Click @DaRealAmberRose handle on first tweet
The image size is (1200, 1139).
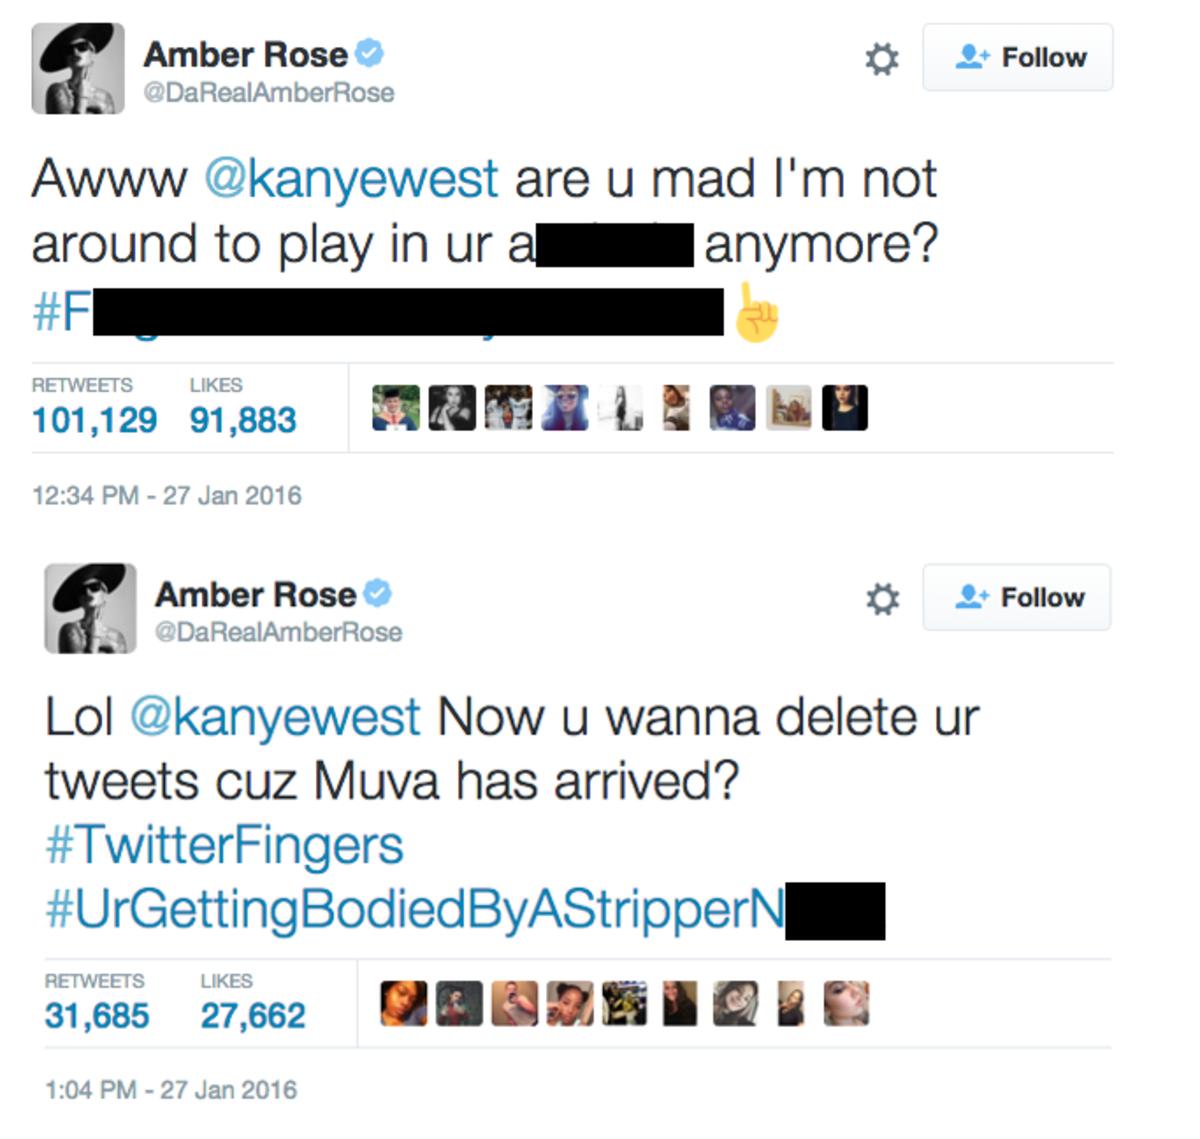(269, 93)
